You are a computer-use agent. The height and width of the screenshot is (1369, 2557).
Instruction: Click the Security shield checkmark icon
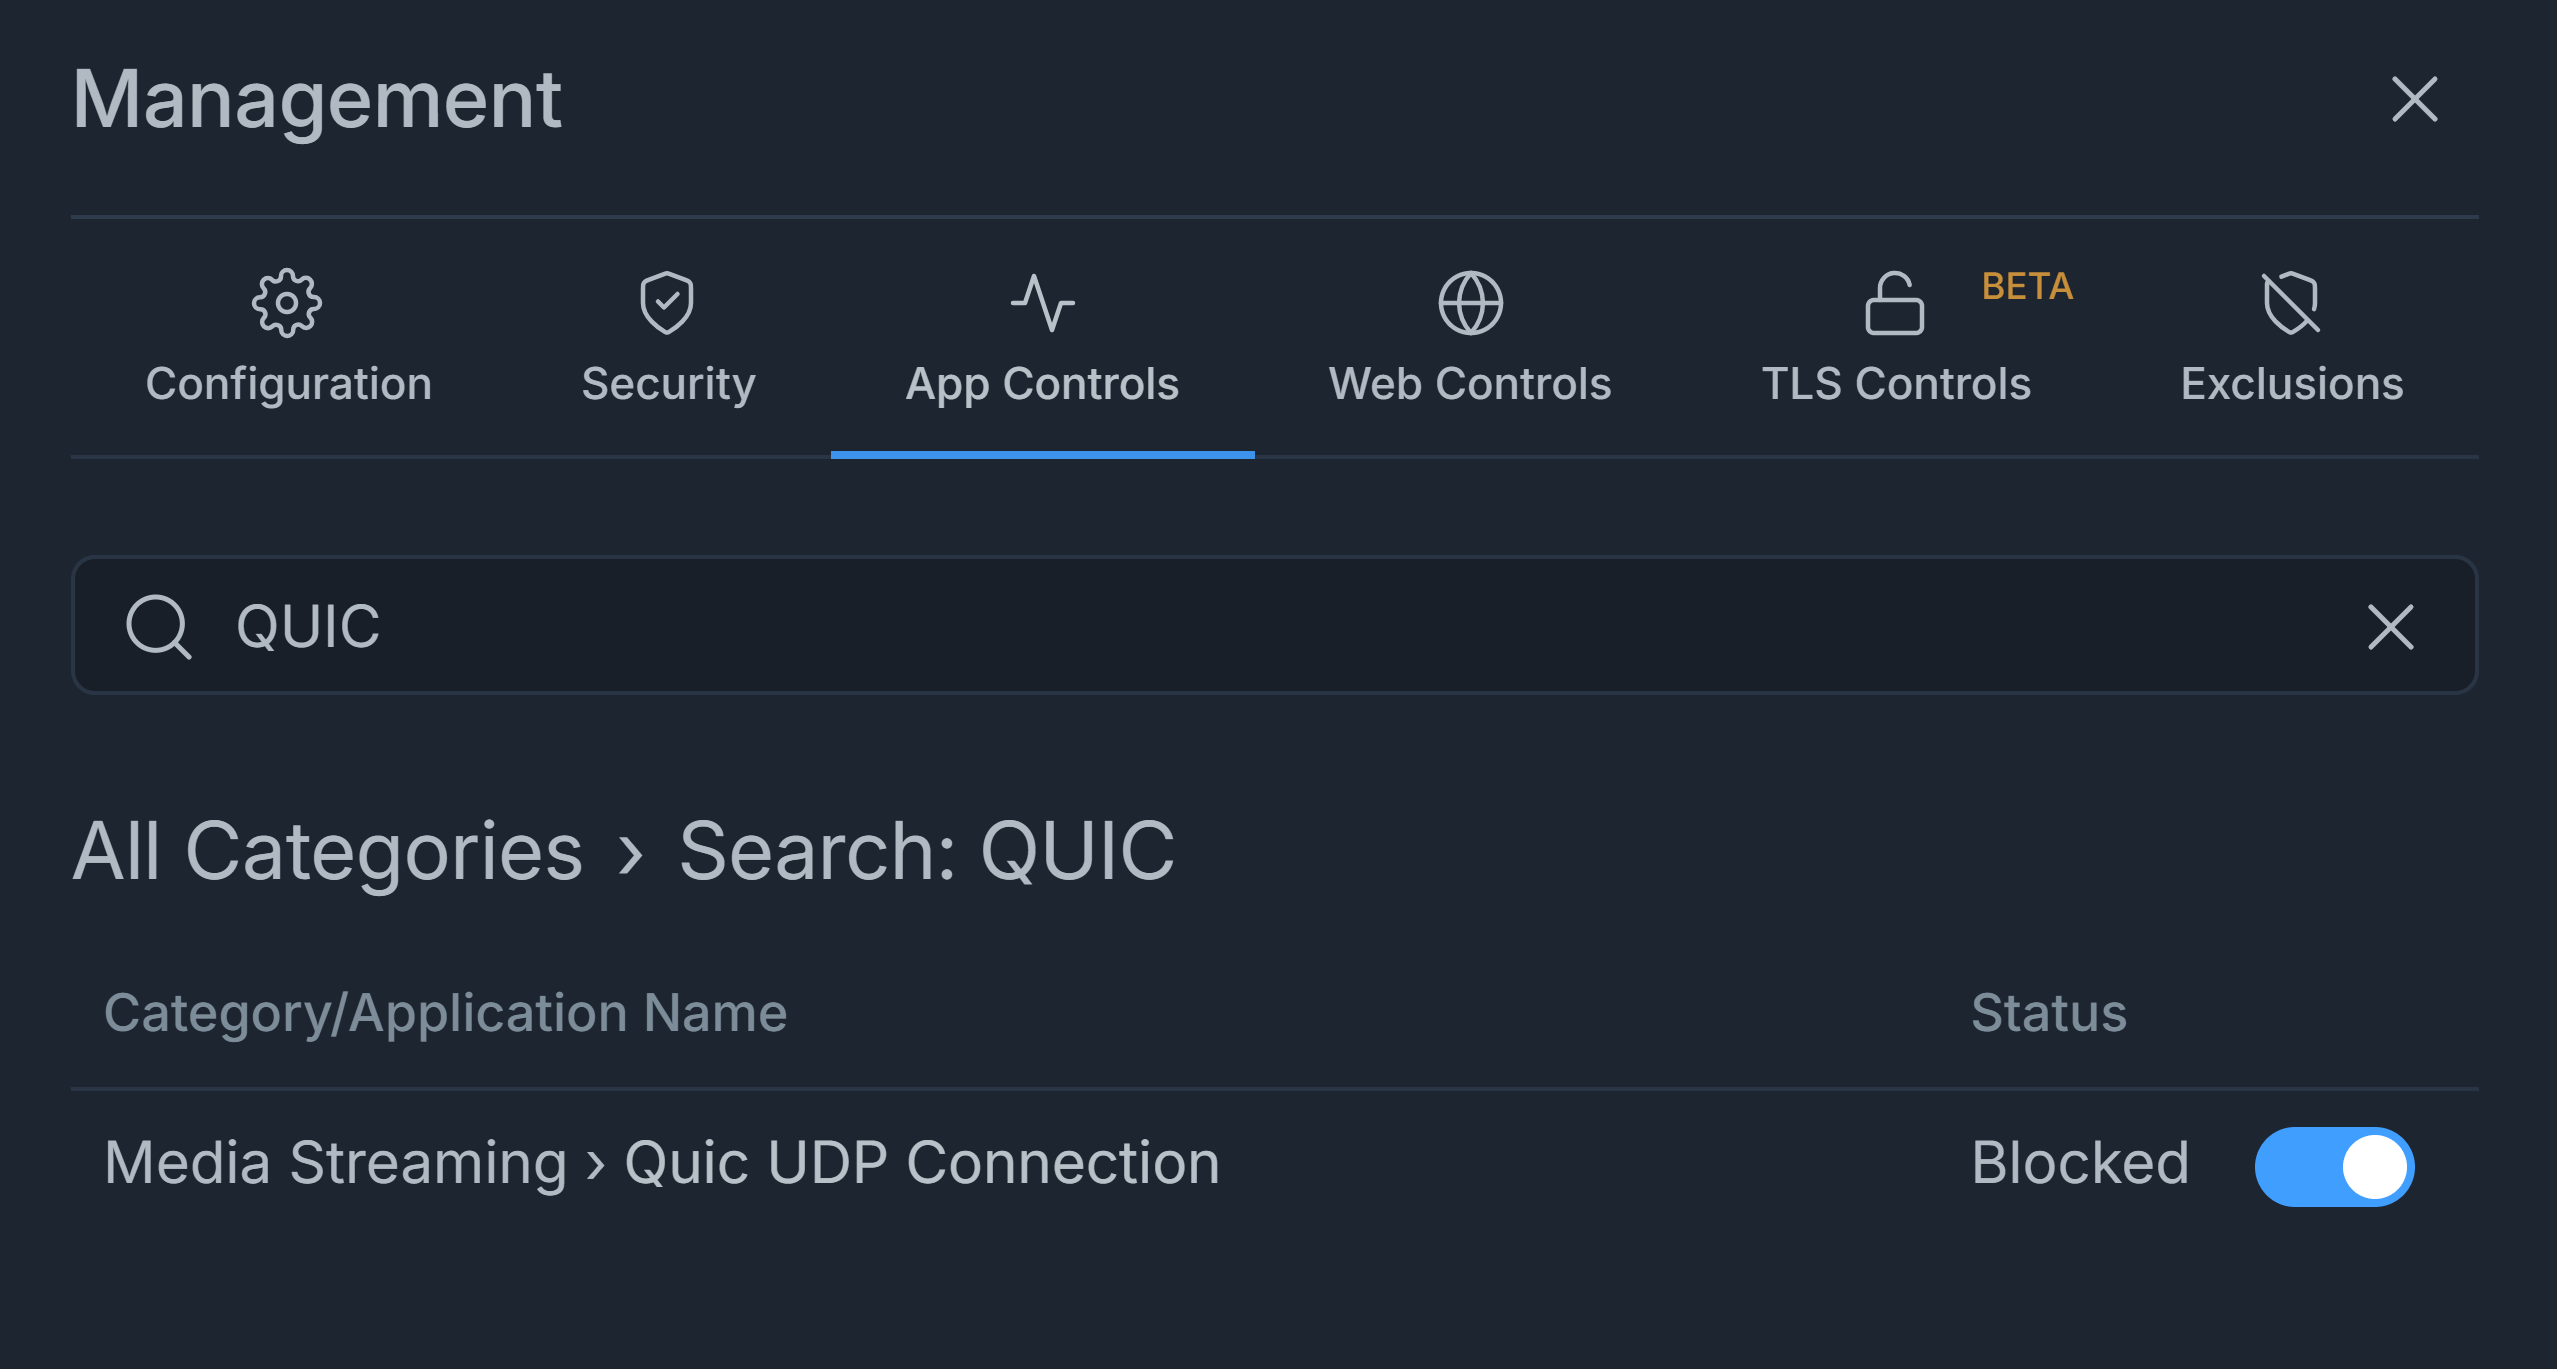pos(667,302)
